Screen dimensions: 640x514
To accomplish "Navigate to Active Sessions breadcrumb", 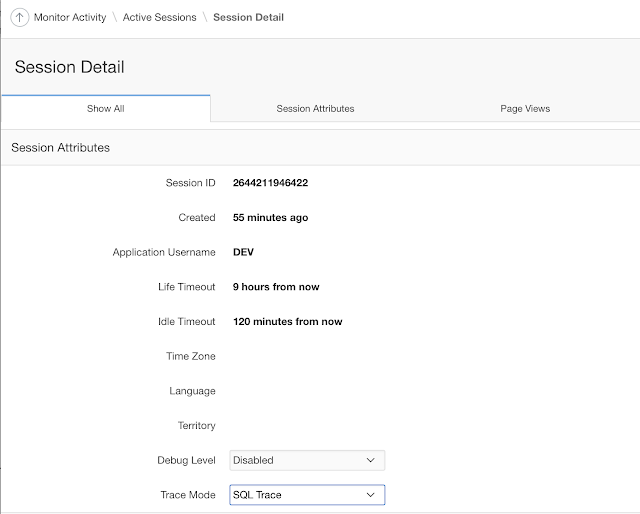I will (x=160, y=18).
